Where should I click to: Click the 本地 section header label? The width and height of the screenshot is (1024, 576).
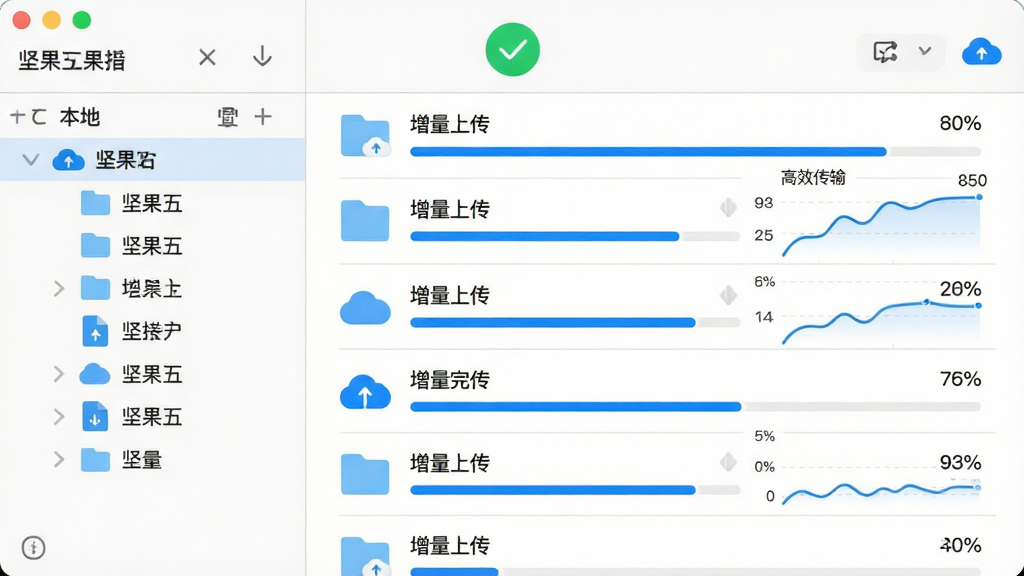click(x=80, y=117)
